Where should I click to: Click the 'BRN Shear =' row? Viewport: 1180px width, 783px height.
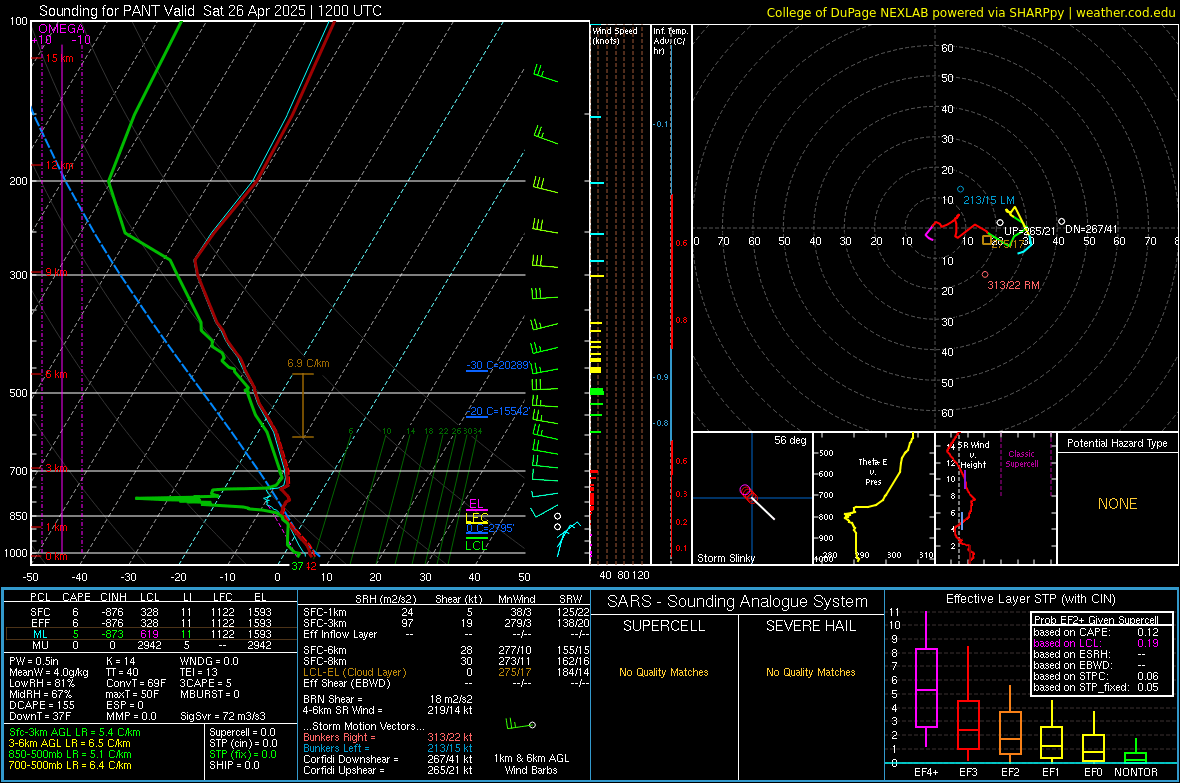click(x=388, y=699)
